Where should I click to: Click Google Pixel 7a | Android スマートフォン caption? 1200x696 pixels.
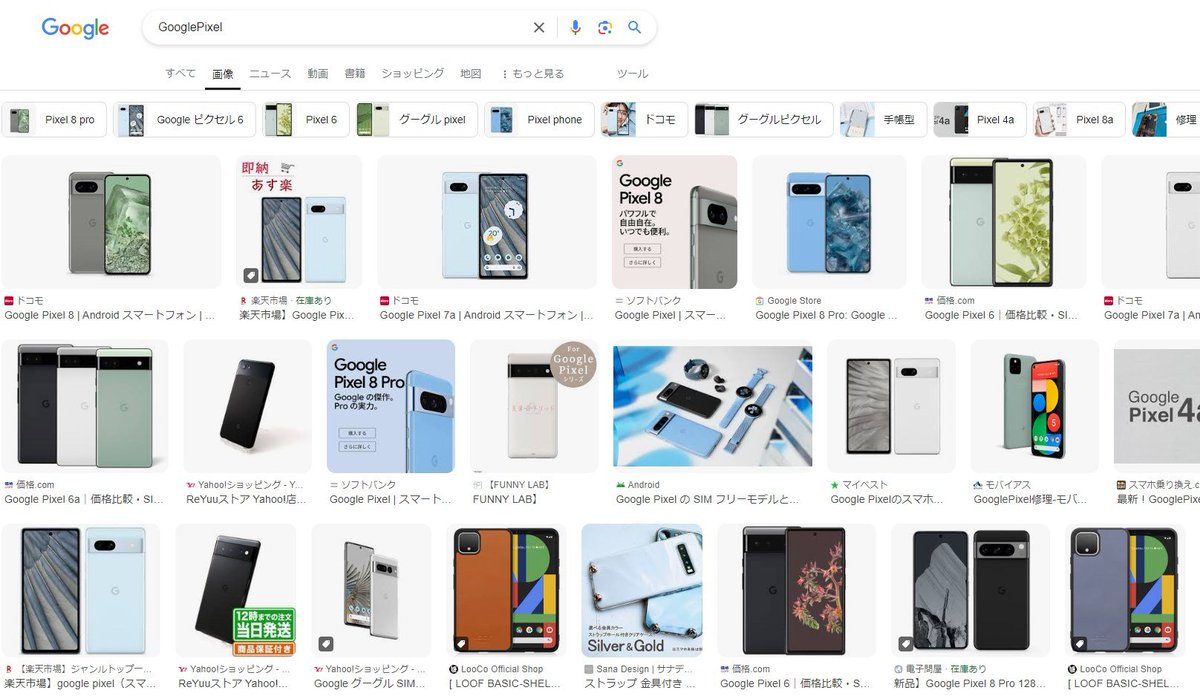[x=487, y=315]
